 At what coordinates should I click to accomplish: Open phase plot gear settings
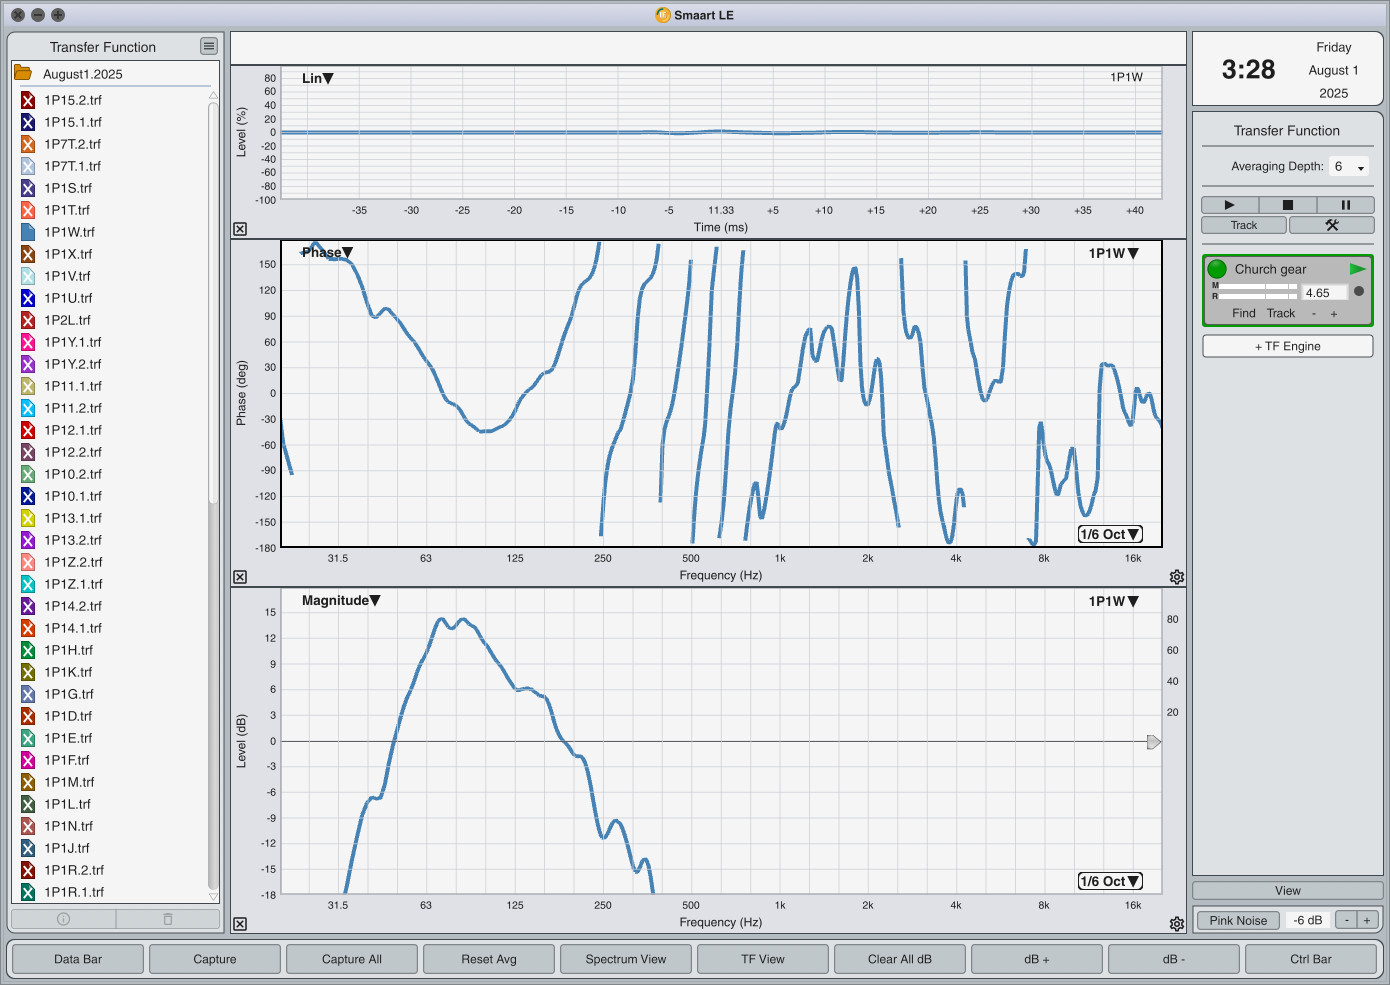coord(1177,577)
